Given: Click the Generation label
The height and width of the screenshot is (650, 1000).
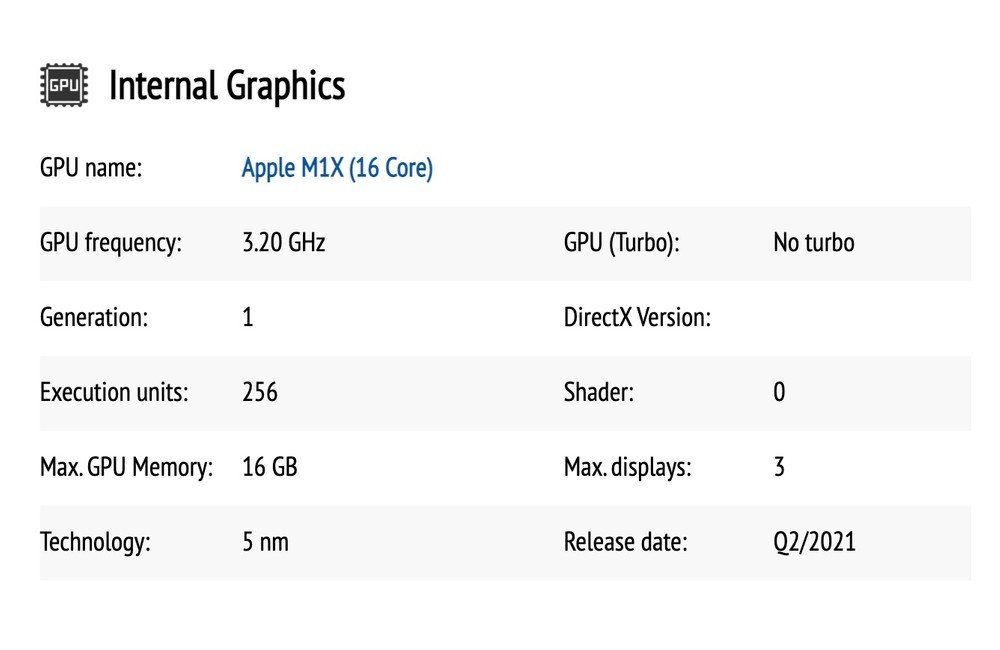Looking at the screenshot, I should (94, 318).
